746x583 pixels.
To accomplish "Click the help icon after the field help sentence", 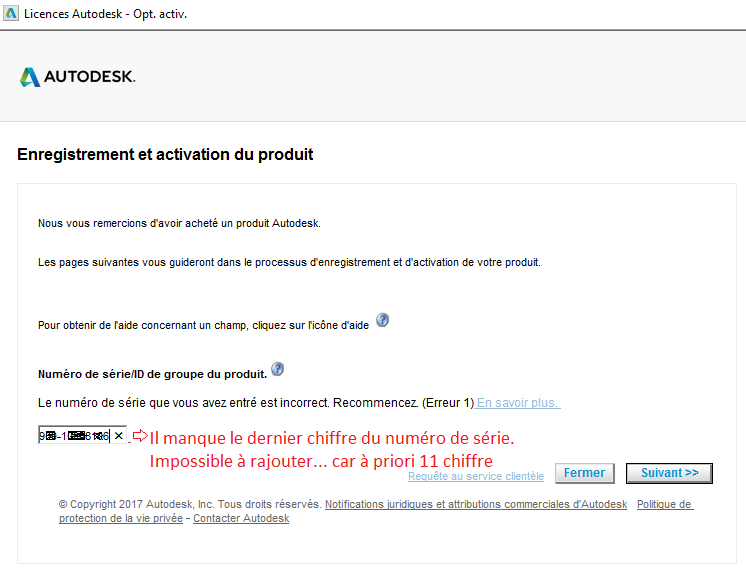I will (x=383, y=320).
